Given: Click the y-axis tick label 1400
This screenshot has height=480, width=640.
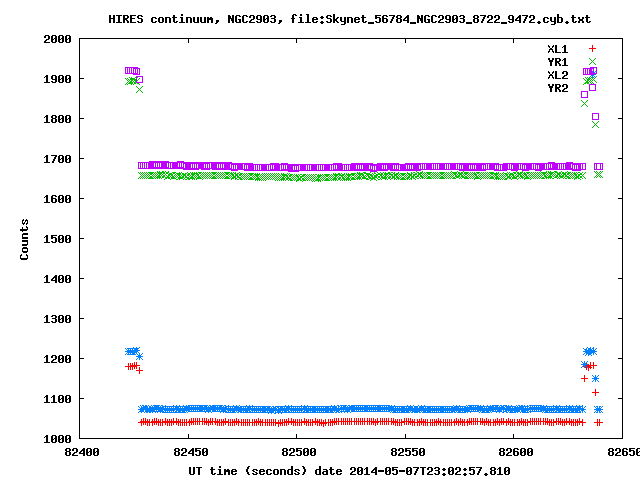Looking at the screenshot, I should point(58,279).
